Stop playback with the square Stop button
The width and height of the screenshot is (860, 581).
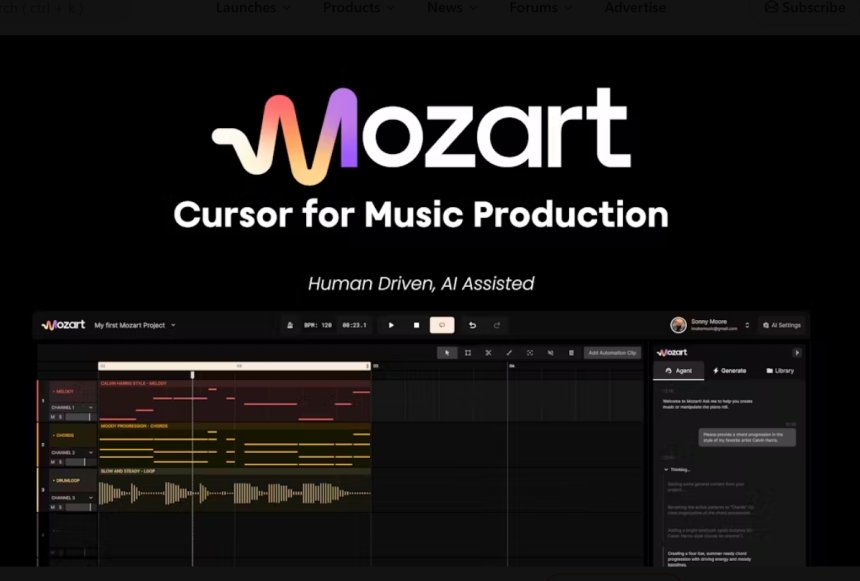click(416, 325)
